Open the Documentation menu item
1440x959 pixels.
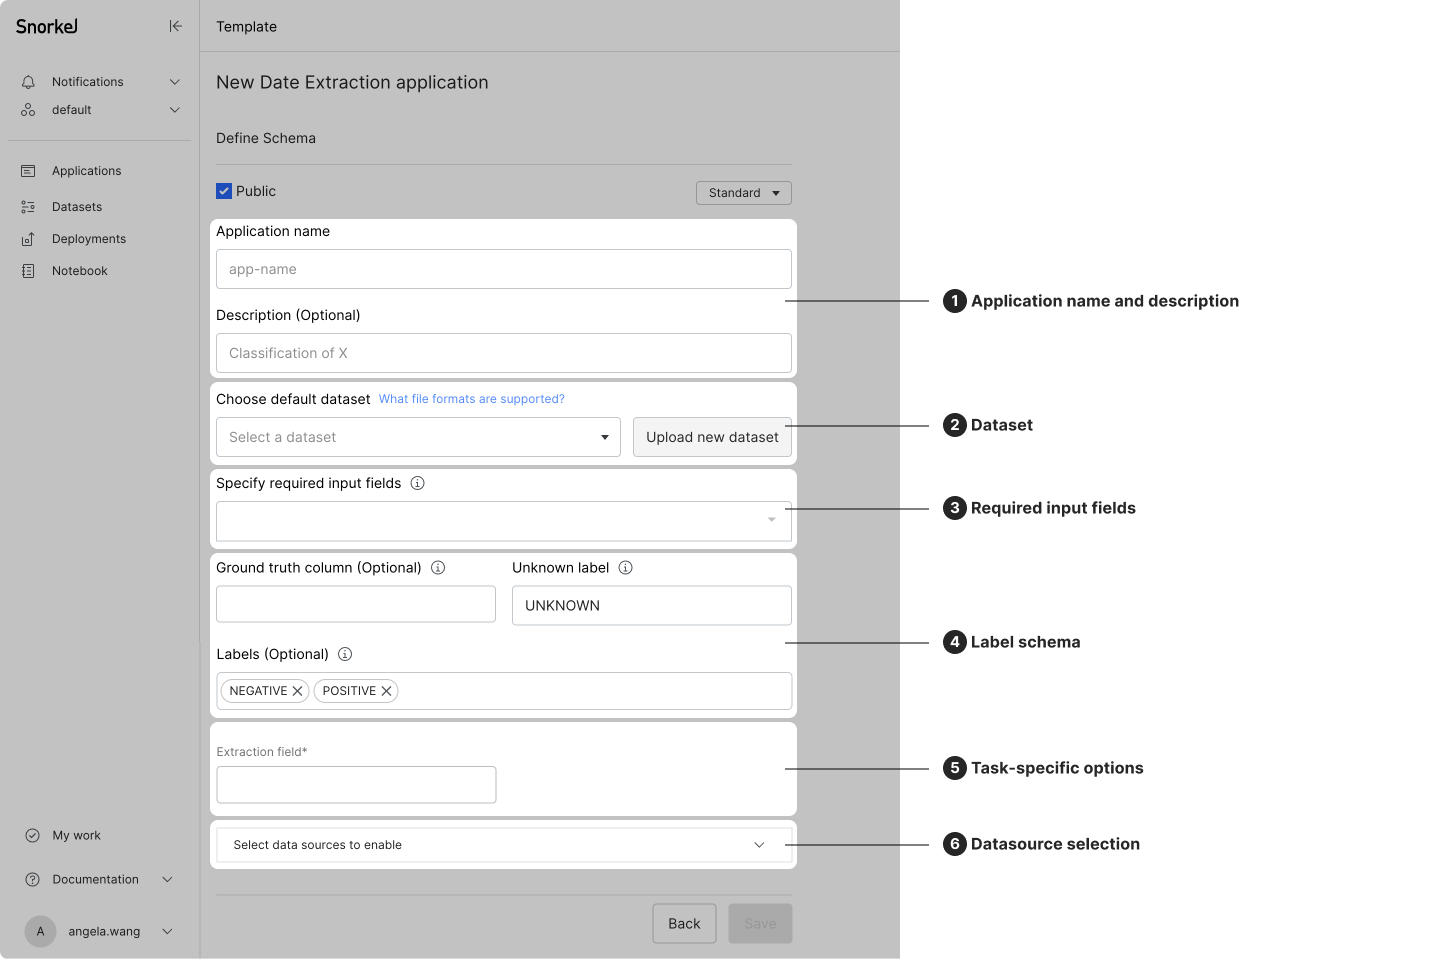(96, 879)
